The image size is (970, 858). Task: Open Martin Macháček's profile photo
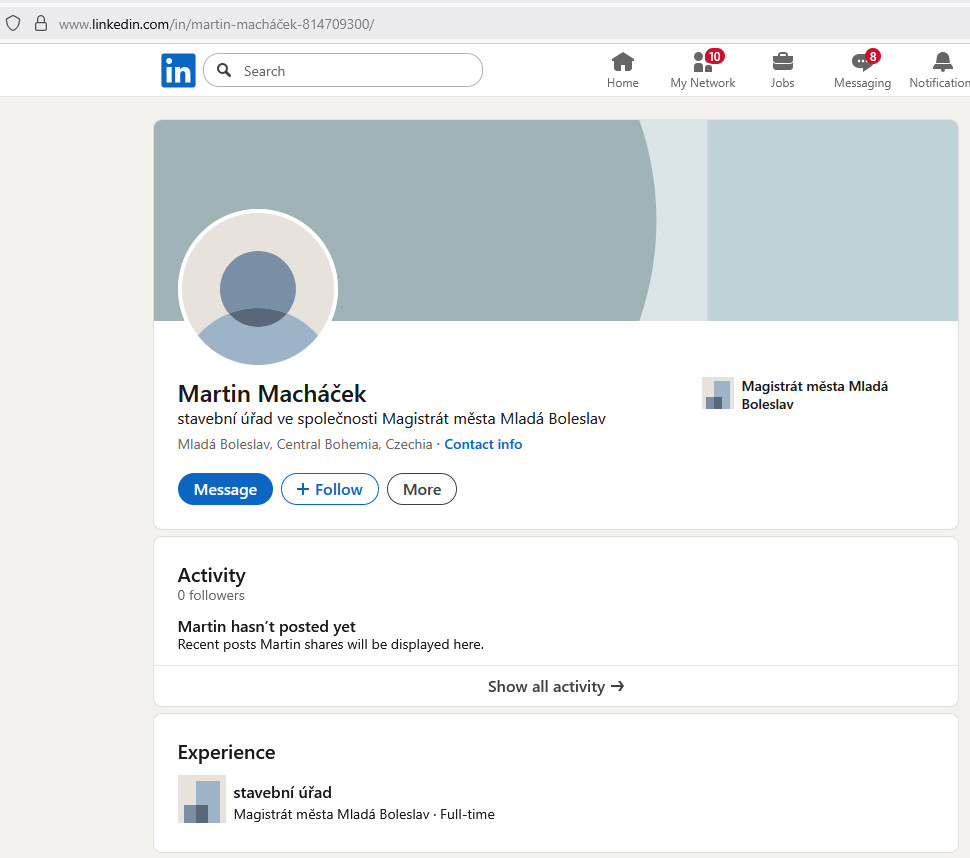[x=258, y=290]
